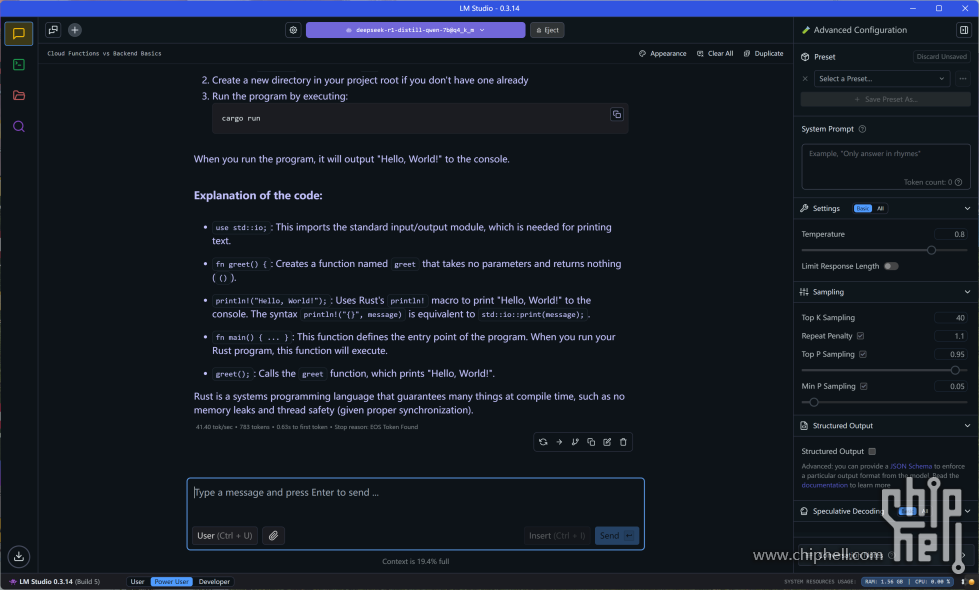Open preset options three-dot menu
This screenshot has width=979, height=590.
click(x=963, y=79)
